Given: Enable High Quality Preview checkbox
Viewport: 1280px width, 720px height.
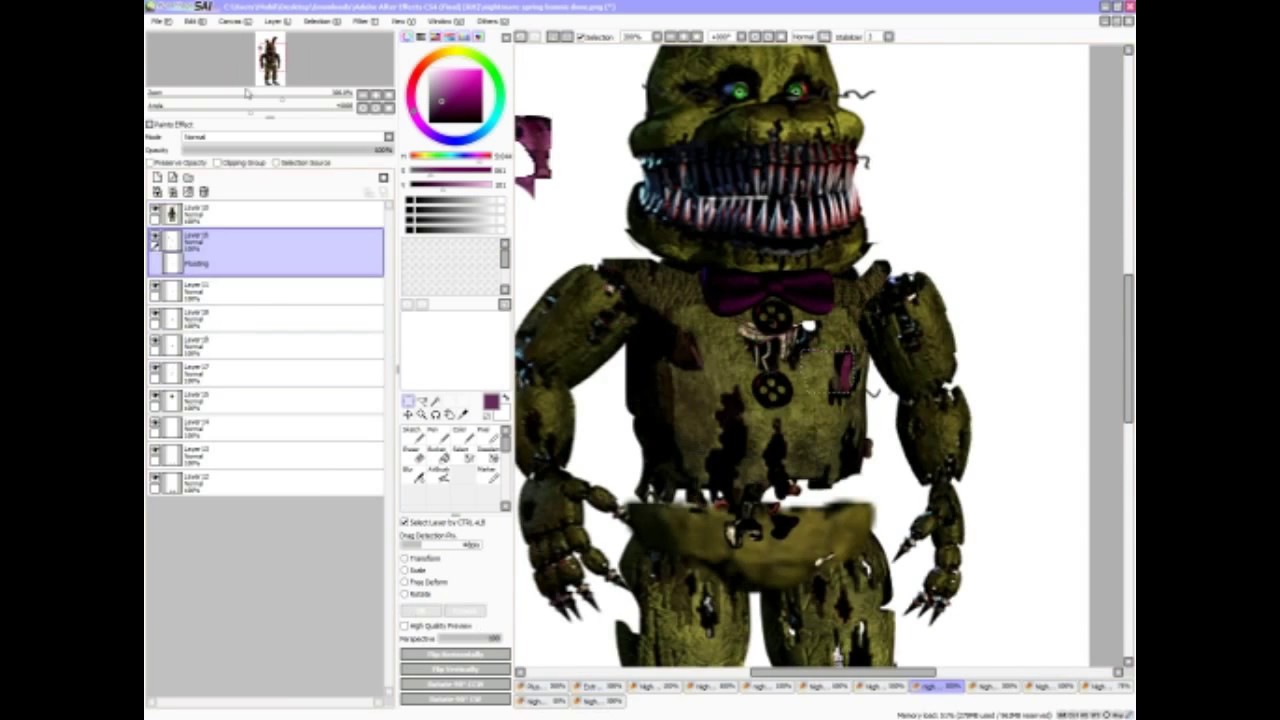Looking at the screenshot, I should click(x=405, y=626).
